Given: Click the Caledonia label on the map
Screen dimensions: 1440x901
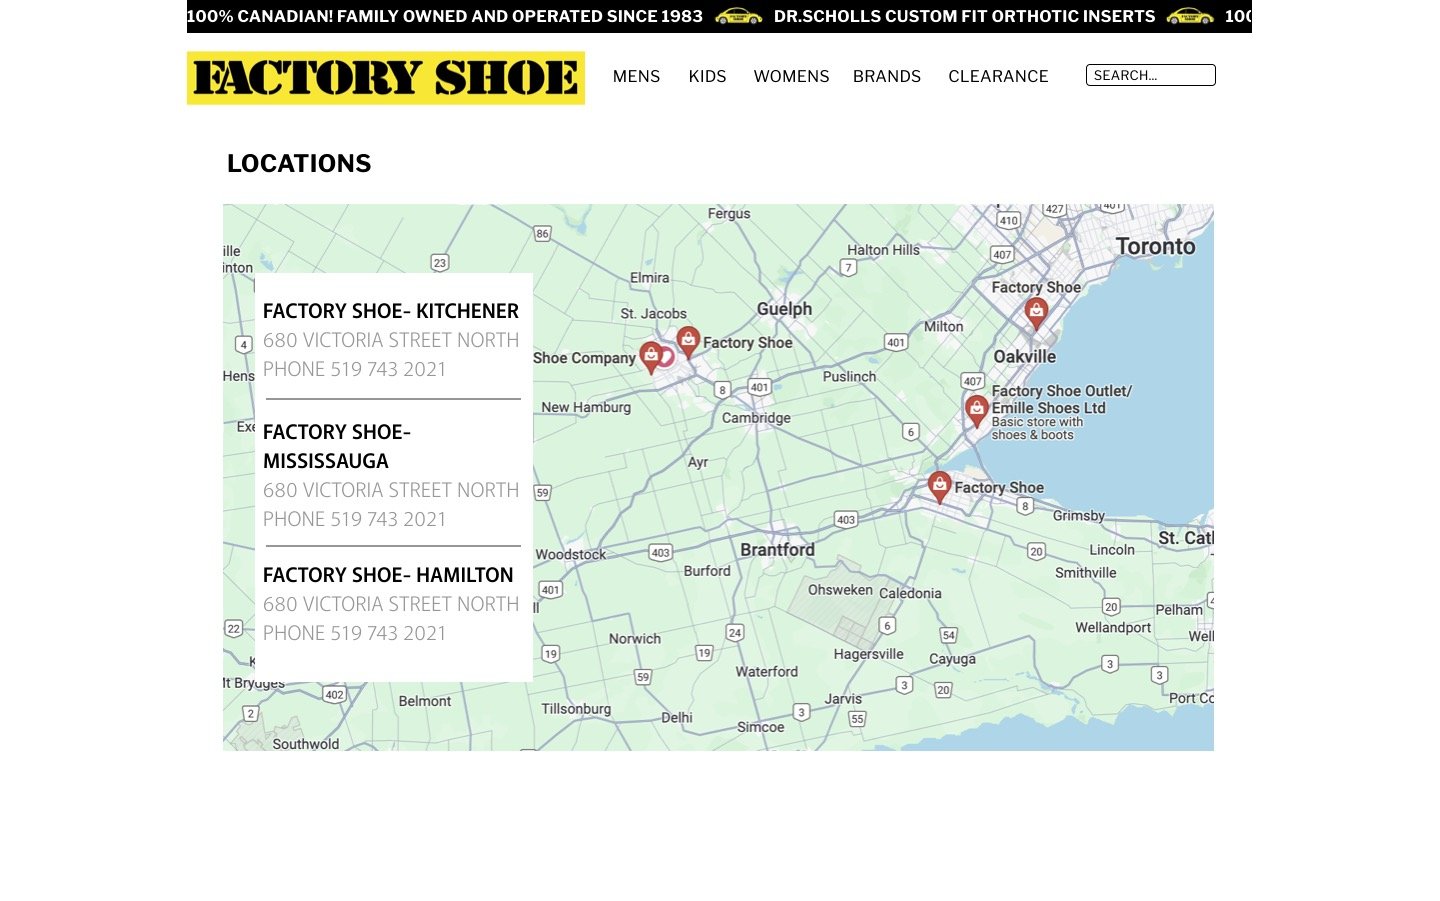Looking at the screenshot, I should click(910, 593).
